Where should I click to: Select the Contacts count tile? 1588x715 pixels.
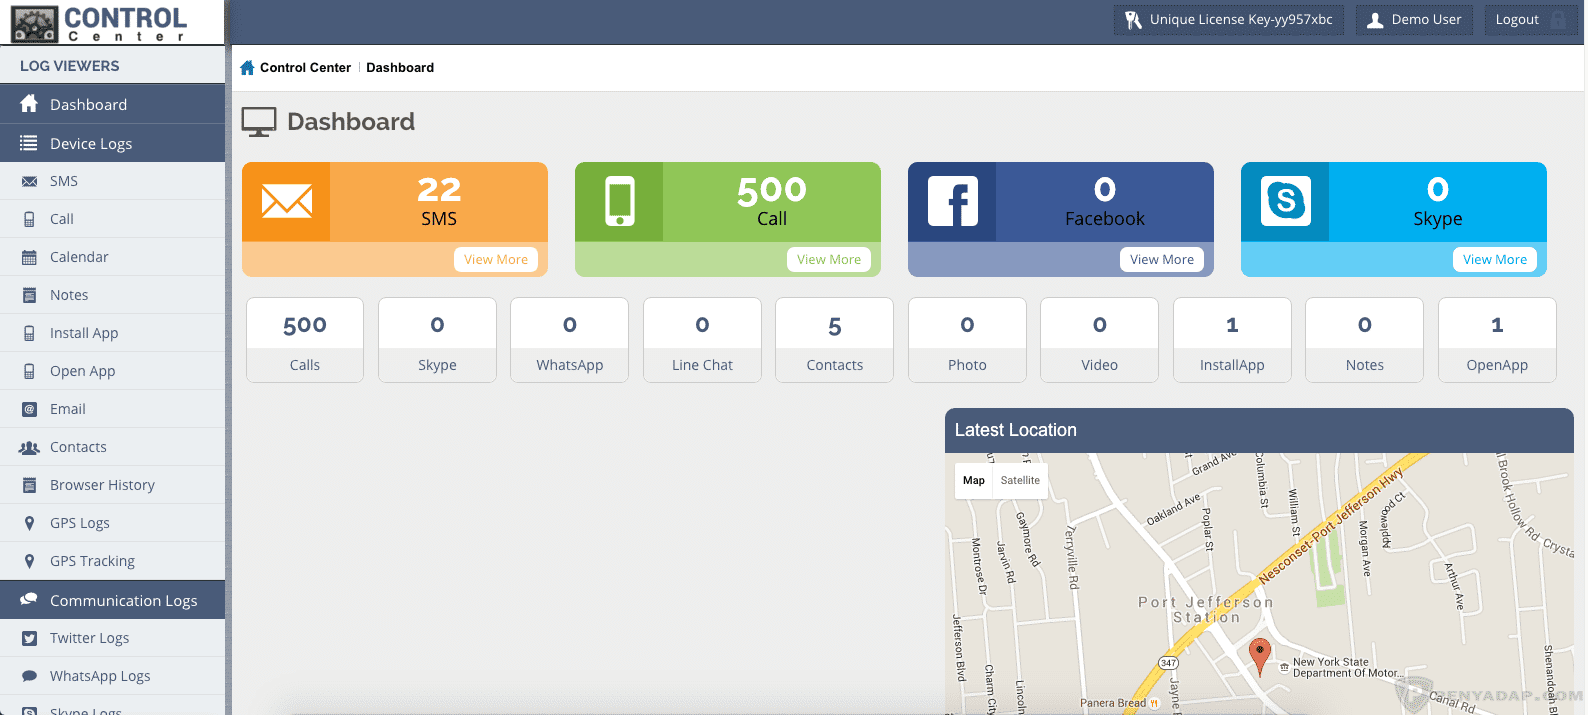click(x=834, y=340)
